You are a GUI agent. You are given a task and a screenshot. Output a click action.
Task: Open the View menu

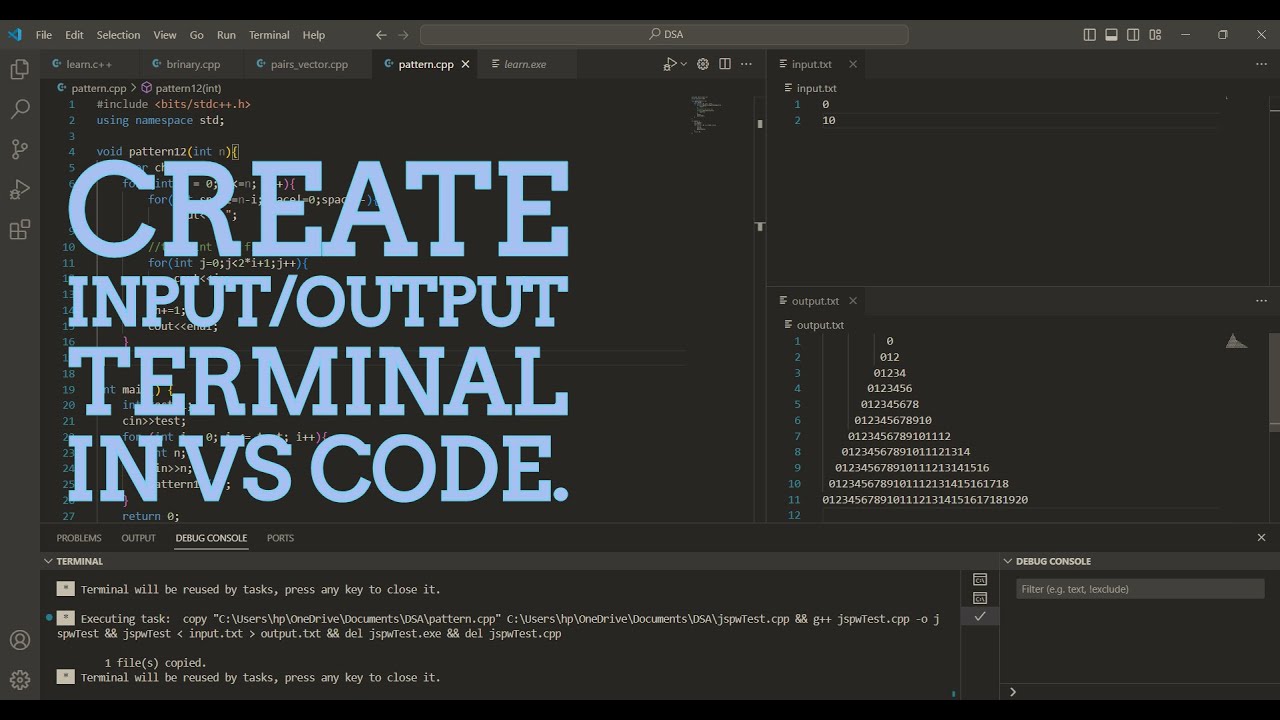click(165, 34)
